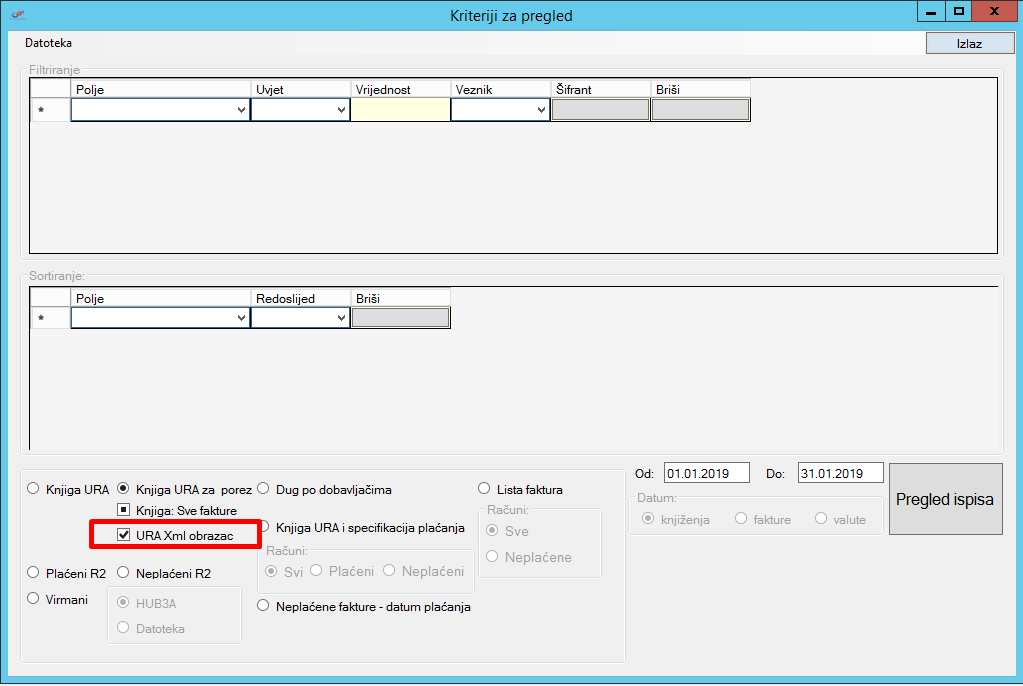1023x686 pixels.
Task: Click the Izlaz button
Action: point(969,44)
